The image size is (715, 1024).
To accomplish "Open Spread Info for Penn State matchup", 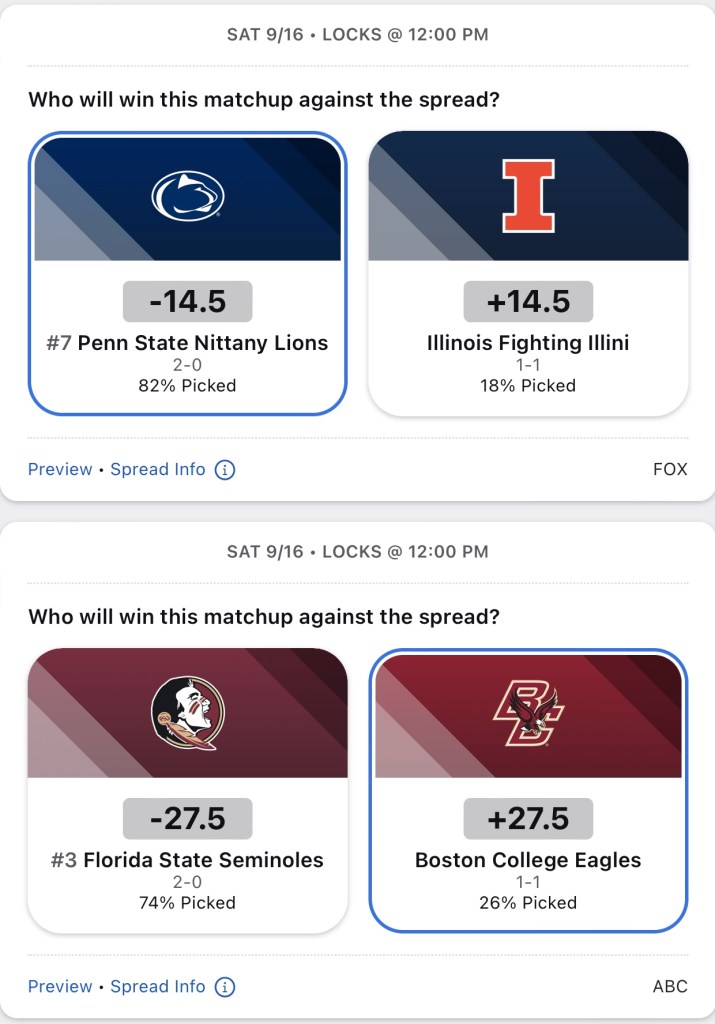I will point(157,469).
